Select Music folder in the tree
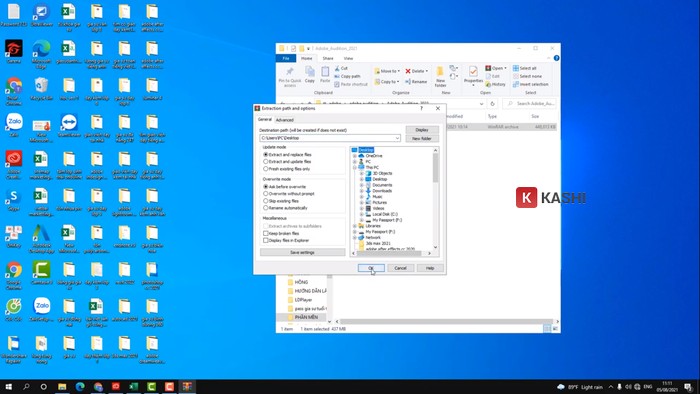This screenshot has width=700, height=394. point(377,197)
